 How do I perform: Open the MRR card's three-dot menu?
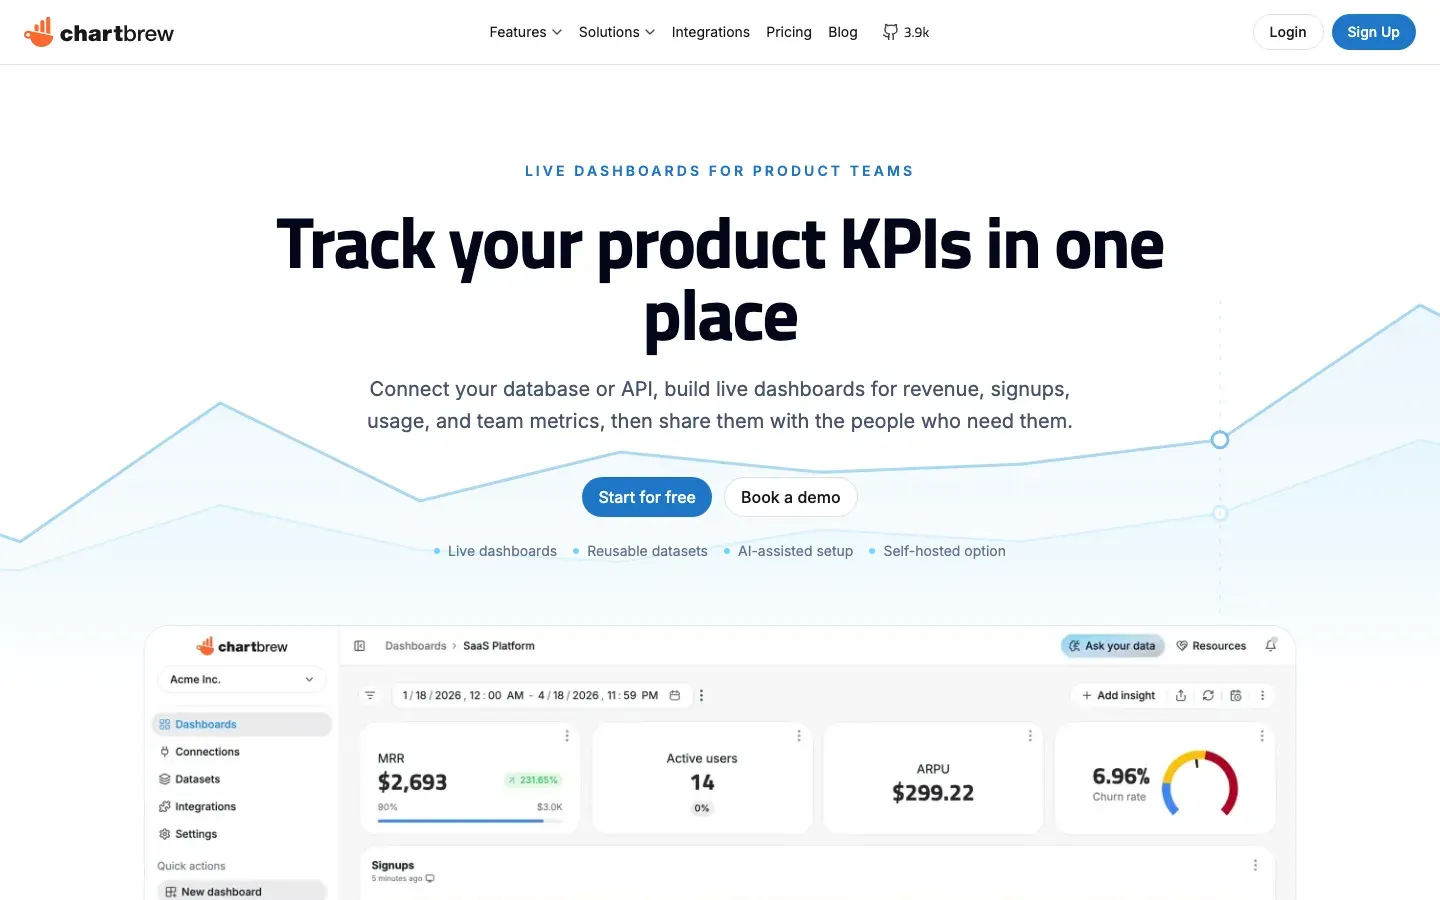pos(567,736)
